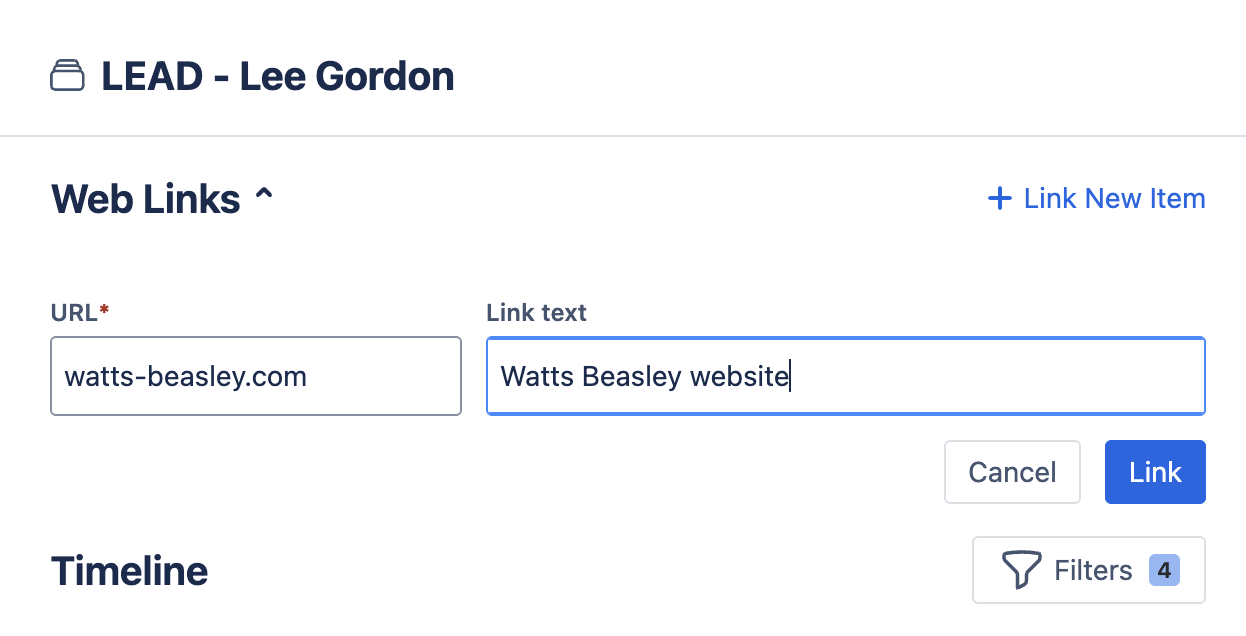The width and height of the screenshot is (1246, 636).
Task: Click the Web Links section heading
Action: [x=145, y=199]
